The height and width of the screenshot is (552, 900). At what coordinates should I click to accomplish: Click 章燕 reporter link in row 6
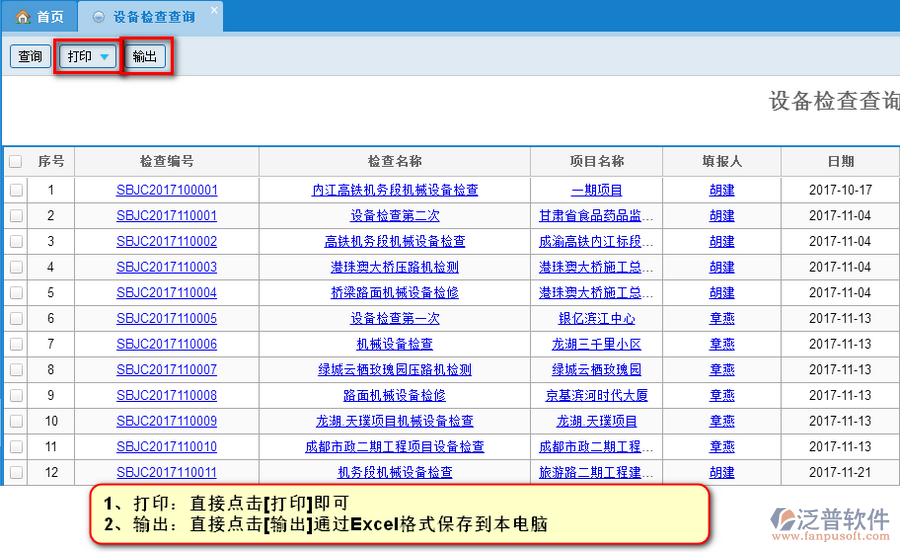click(x=722, y=319)
